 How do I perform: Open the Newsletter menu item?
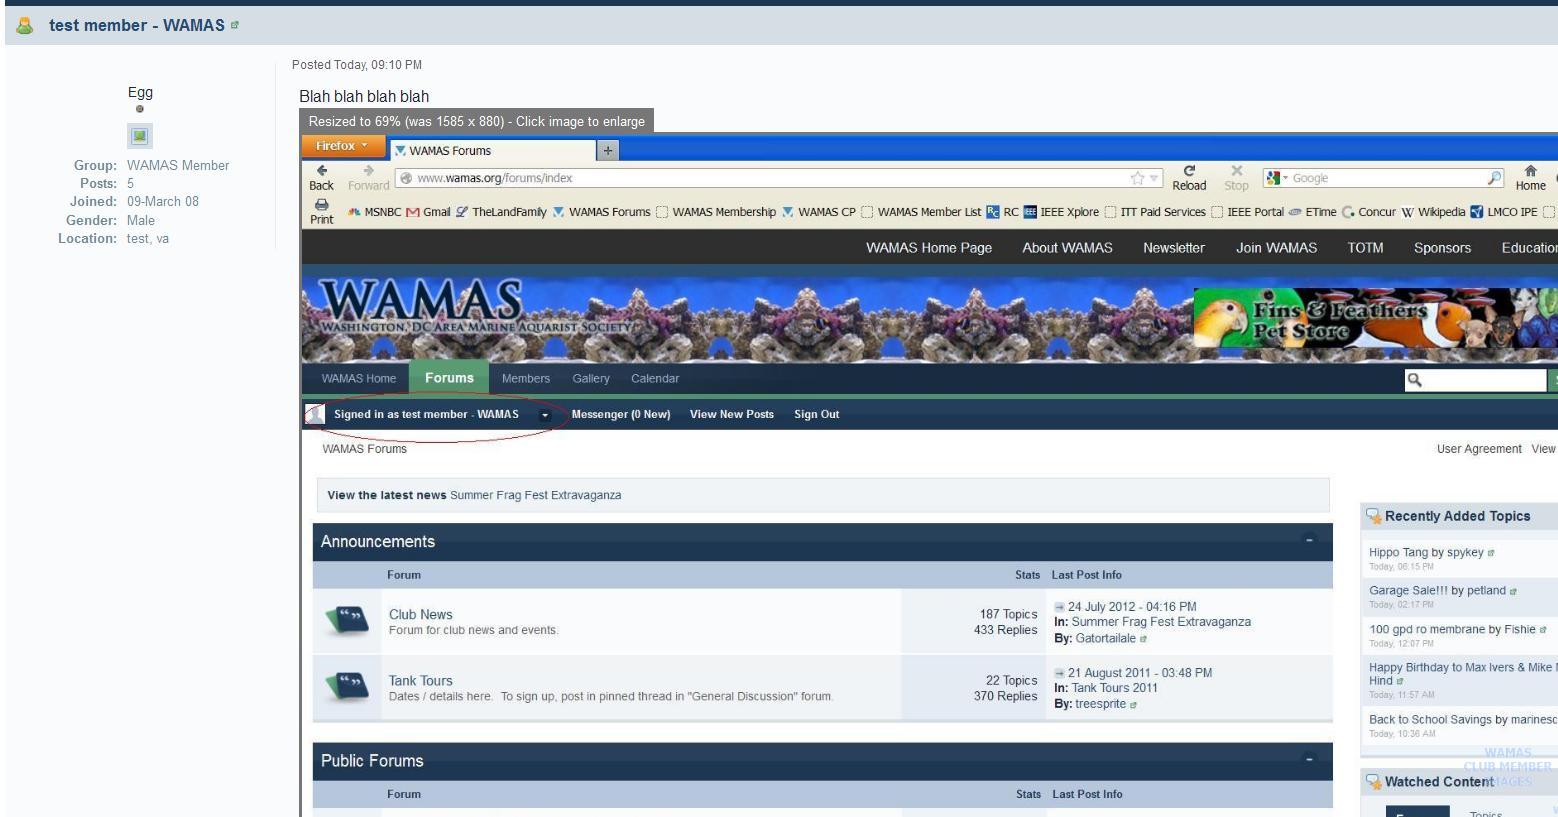[x=1174, y=248]
